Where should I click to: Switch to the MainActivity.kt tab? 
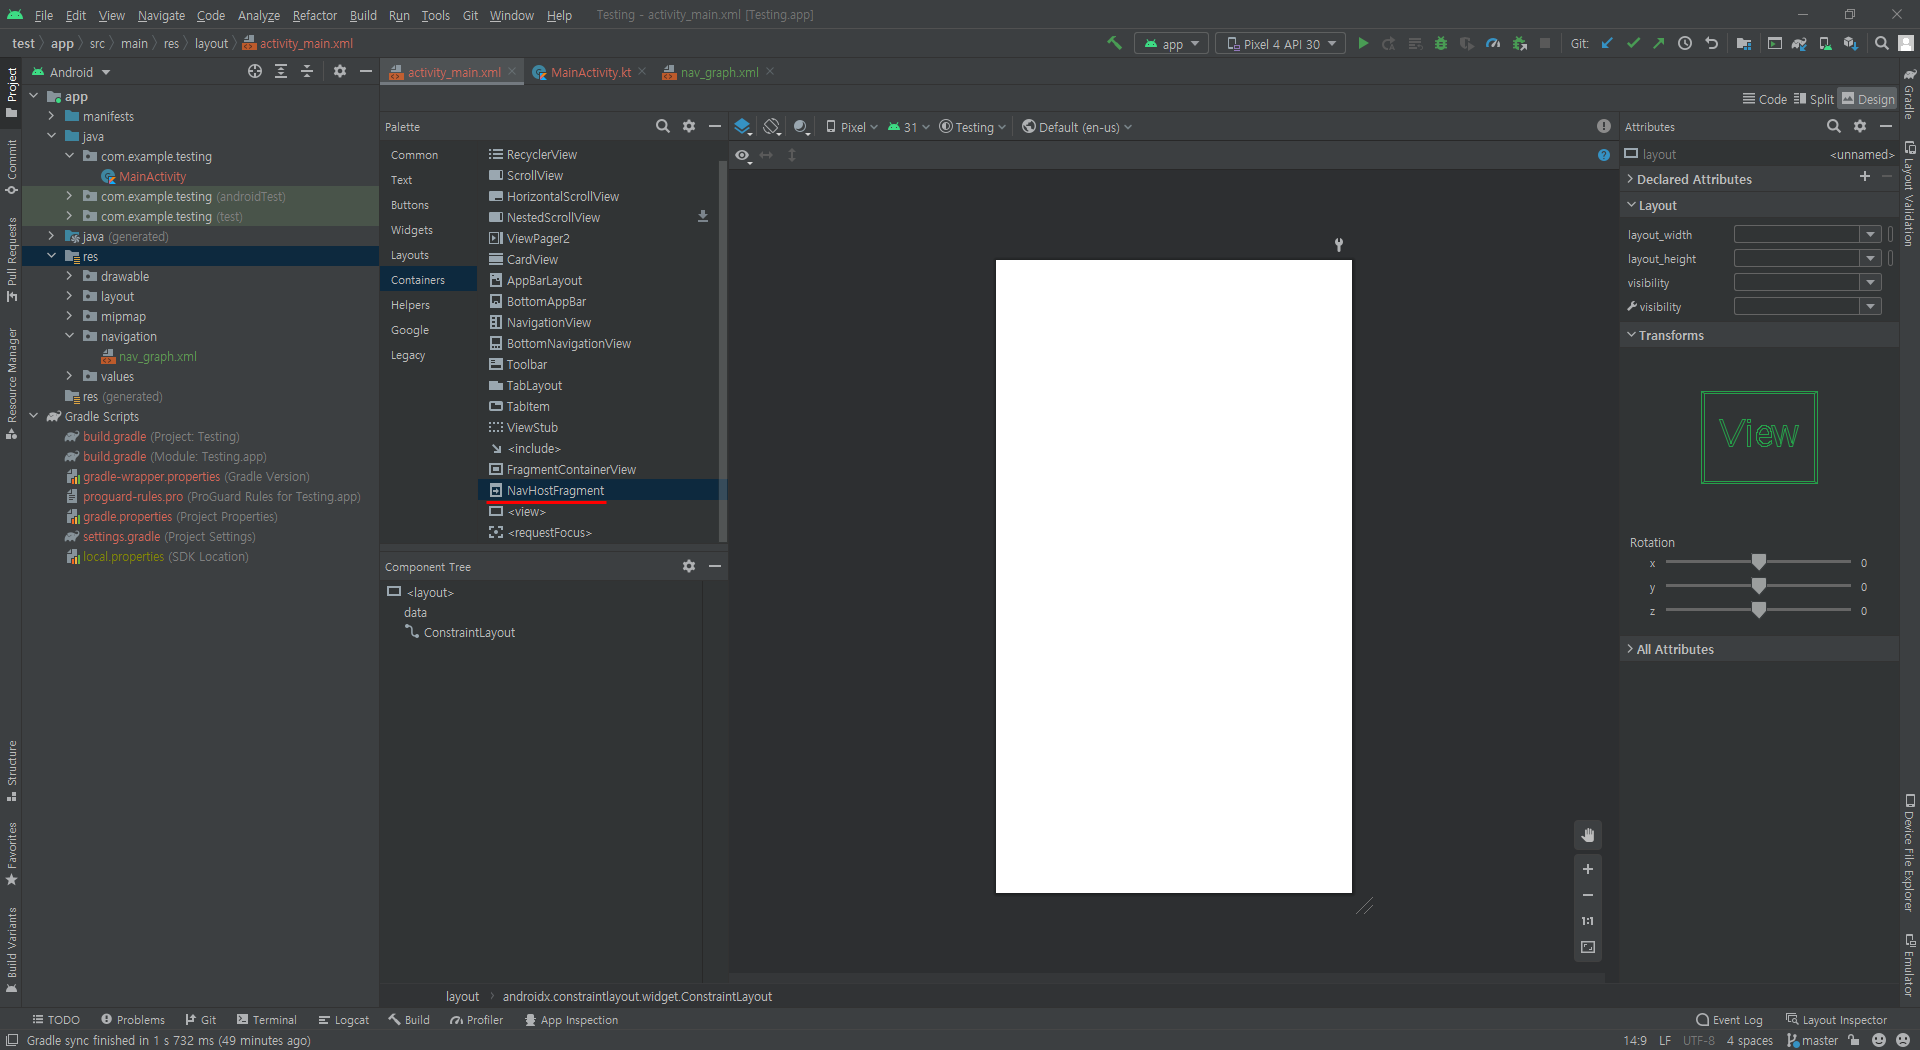point(590,72)
